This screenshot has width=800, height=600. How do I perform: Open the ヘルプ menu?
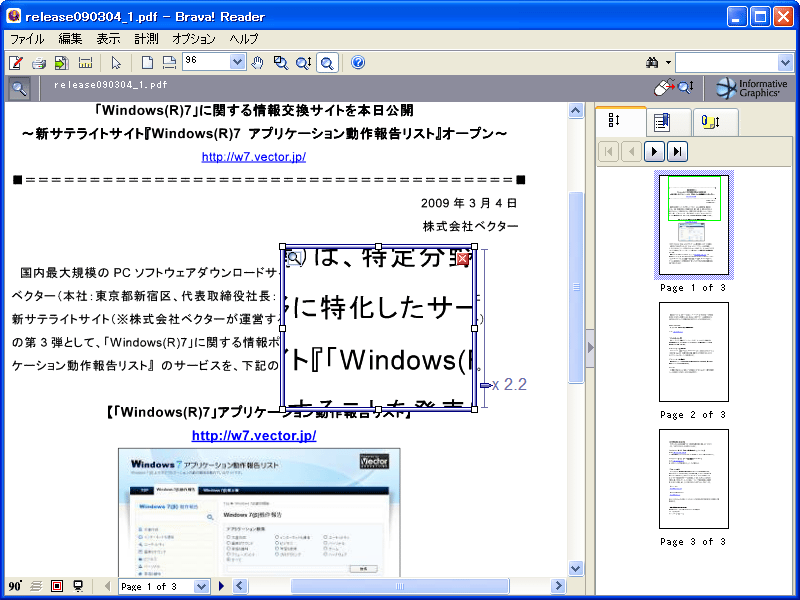[x=244, y=39]
